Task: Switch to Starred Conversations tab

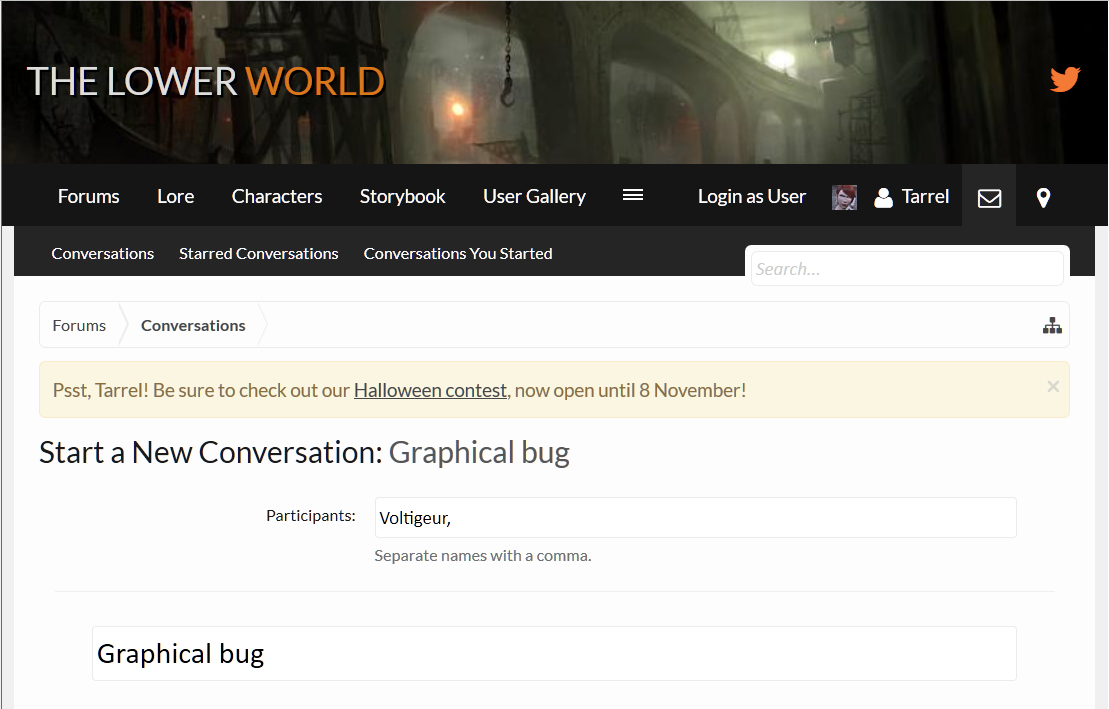Action: click(259, 253)
